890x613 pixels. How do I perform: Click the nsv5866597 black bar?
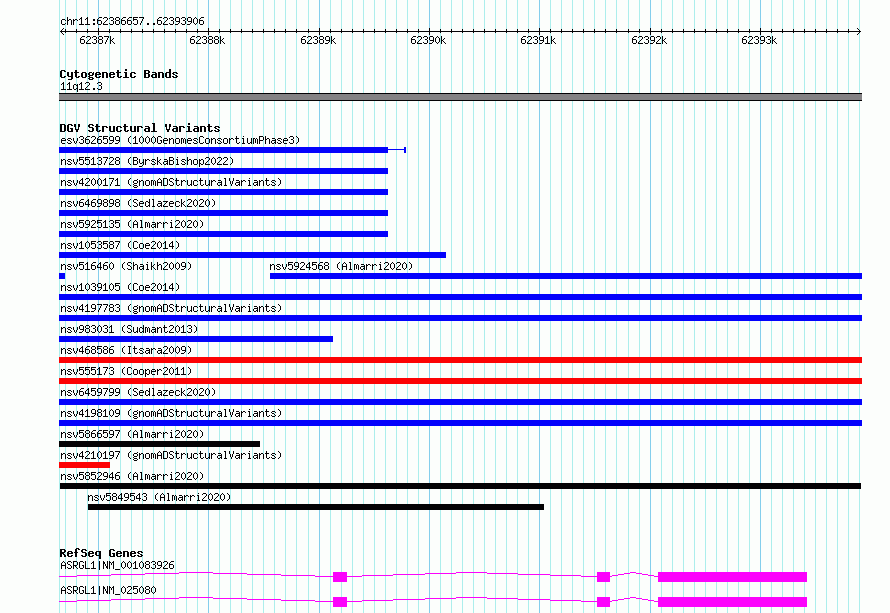[159, 444]
